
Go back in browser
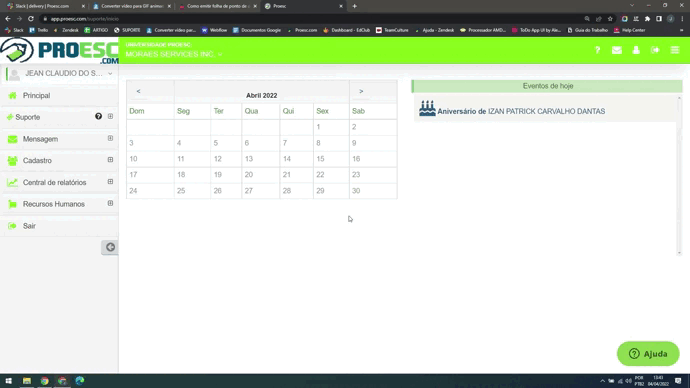pos(7,19)
